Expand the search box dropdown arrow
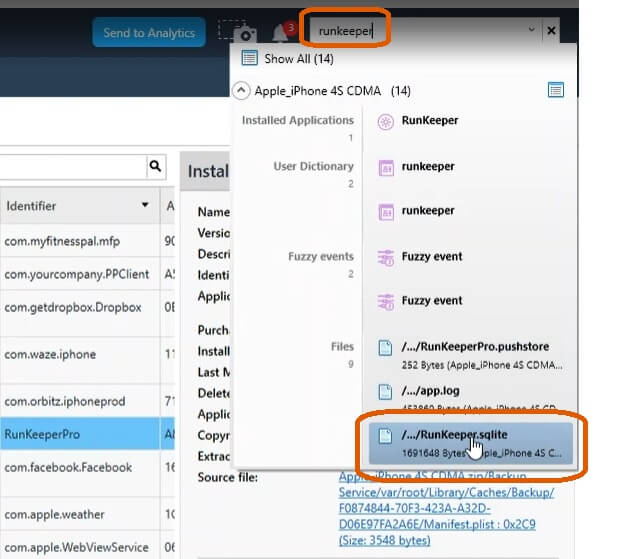Image resolution: width=621 pixels, height=559 pixels. pyautogui.click(x=531, y=31)
